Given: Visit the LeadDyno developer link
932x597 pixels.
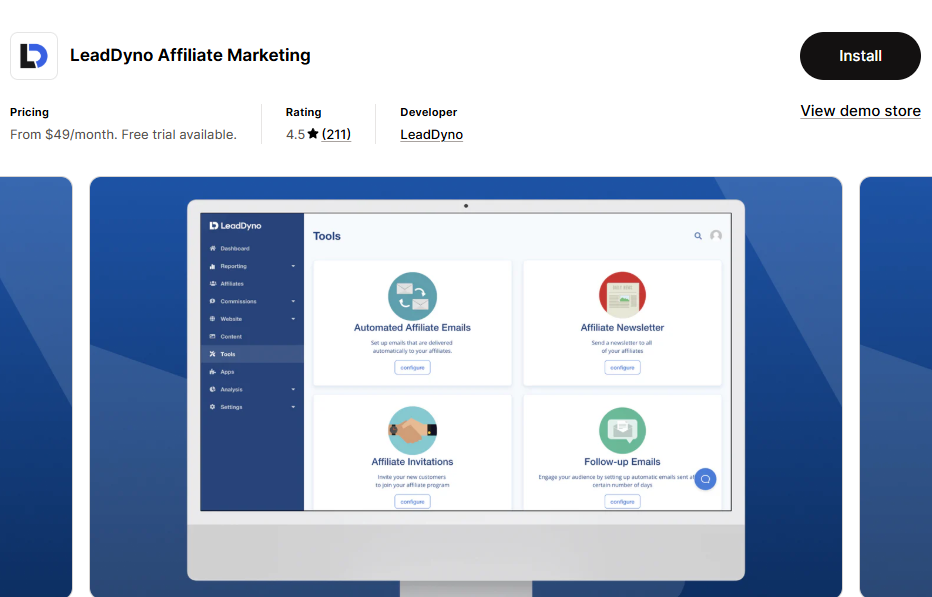Looking at the screenshot, I should (x=432, y=135).
